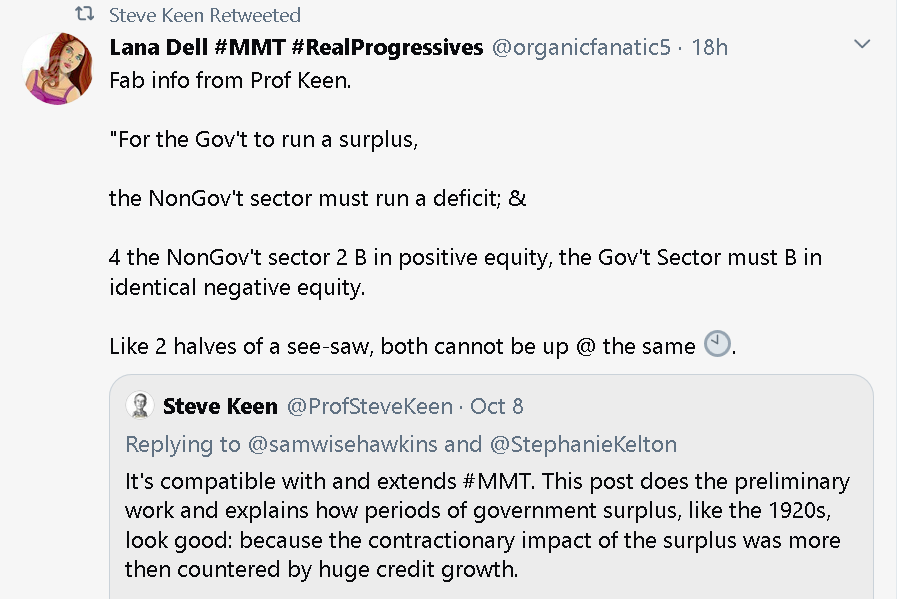Open the Lana Dell display name link
Screen dimensions: 908x599
coord(296,48)
